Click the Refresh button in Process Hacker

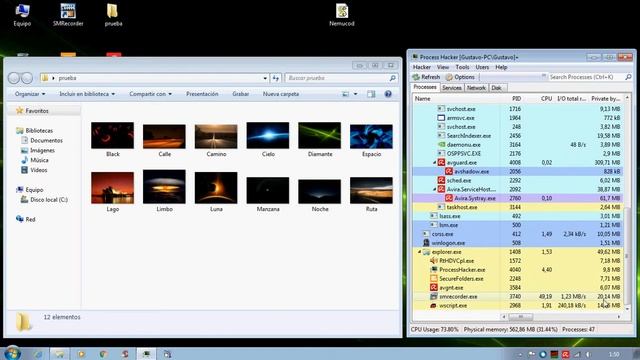pyautogui.click(x=426, y=77)
